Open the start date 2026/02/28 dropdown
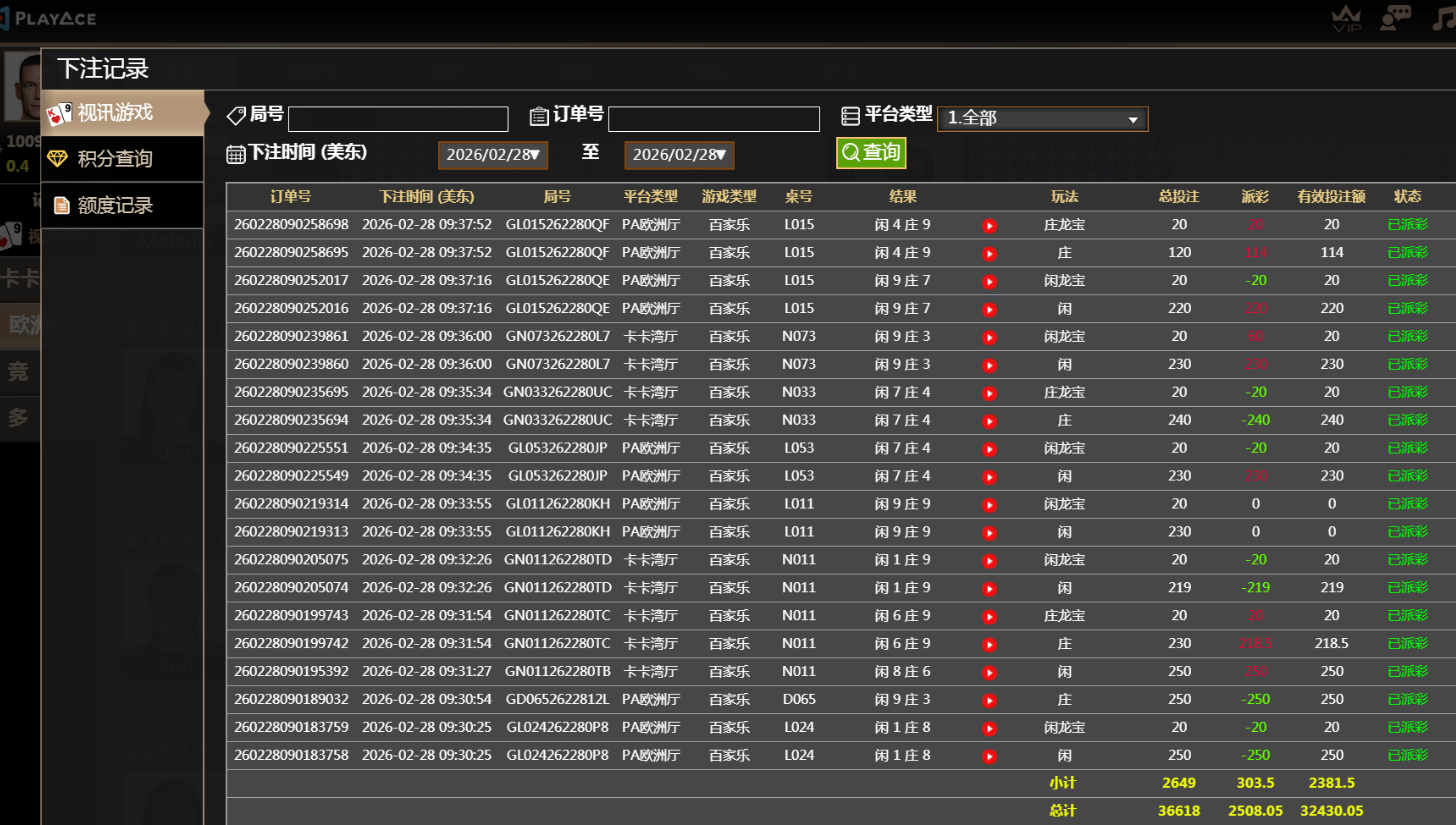Screen dimensions: 1456x825 492,154
